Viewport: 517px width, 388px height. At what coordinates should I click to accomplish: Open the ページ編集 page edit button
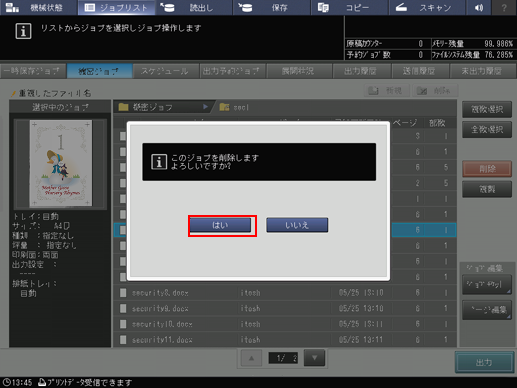click(x=487, y=310)
